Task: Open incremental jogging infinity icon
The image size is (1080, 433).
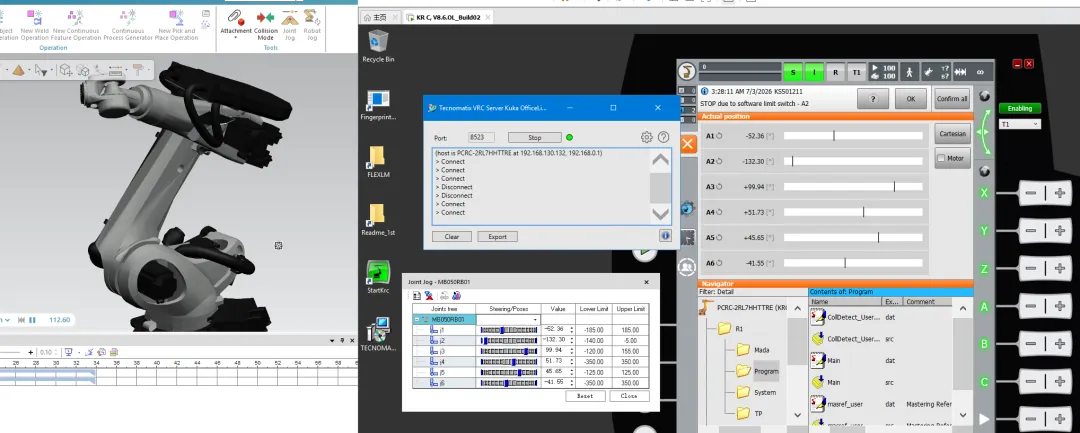Action: pyautogui.click(x=979, y=72)
